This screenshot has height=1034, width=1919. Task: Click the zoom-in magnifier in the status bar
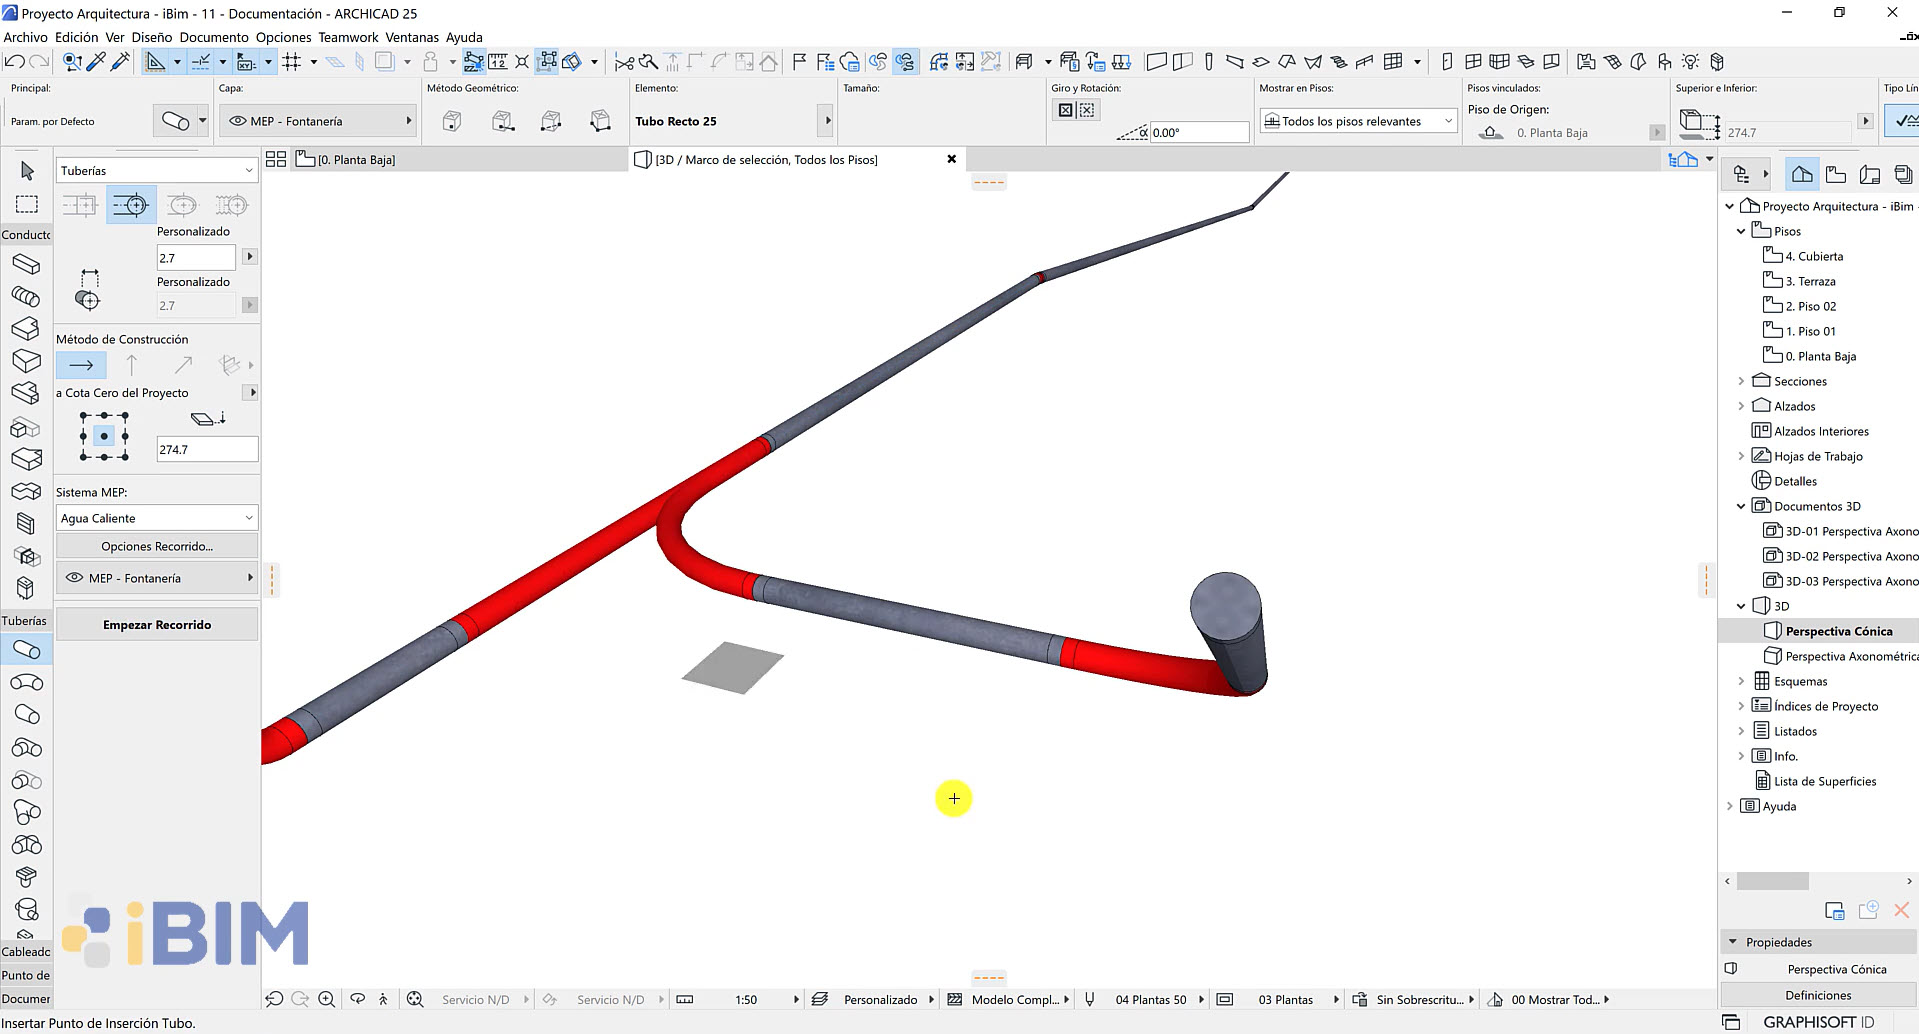[327, 999]
